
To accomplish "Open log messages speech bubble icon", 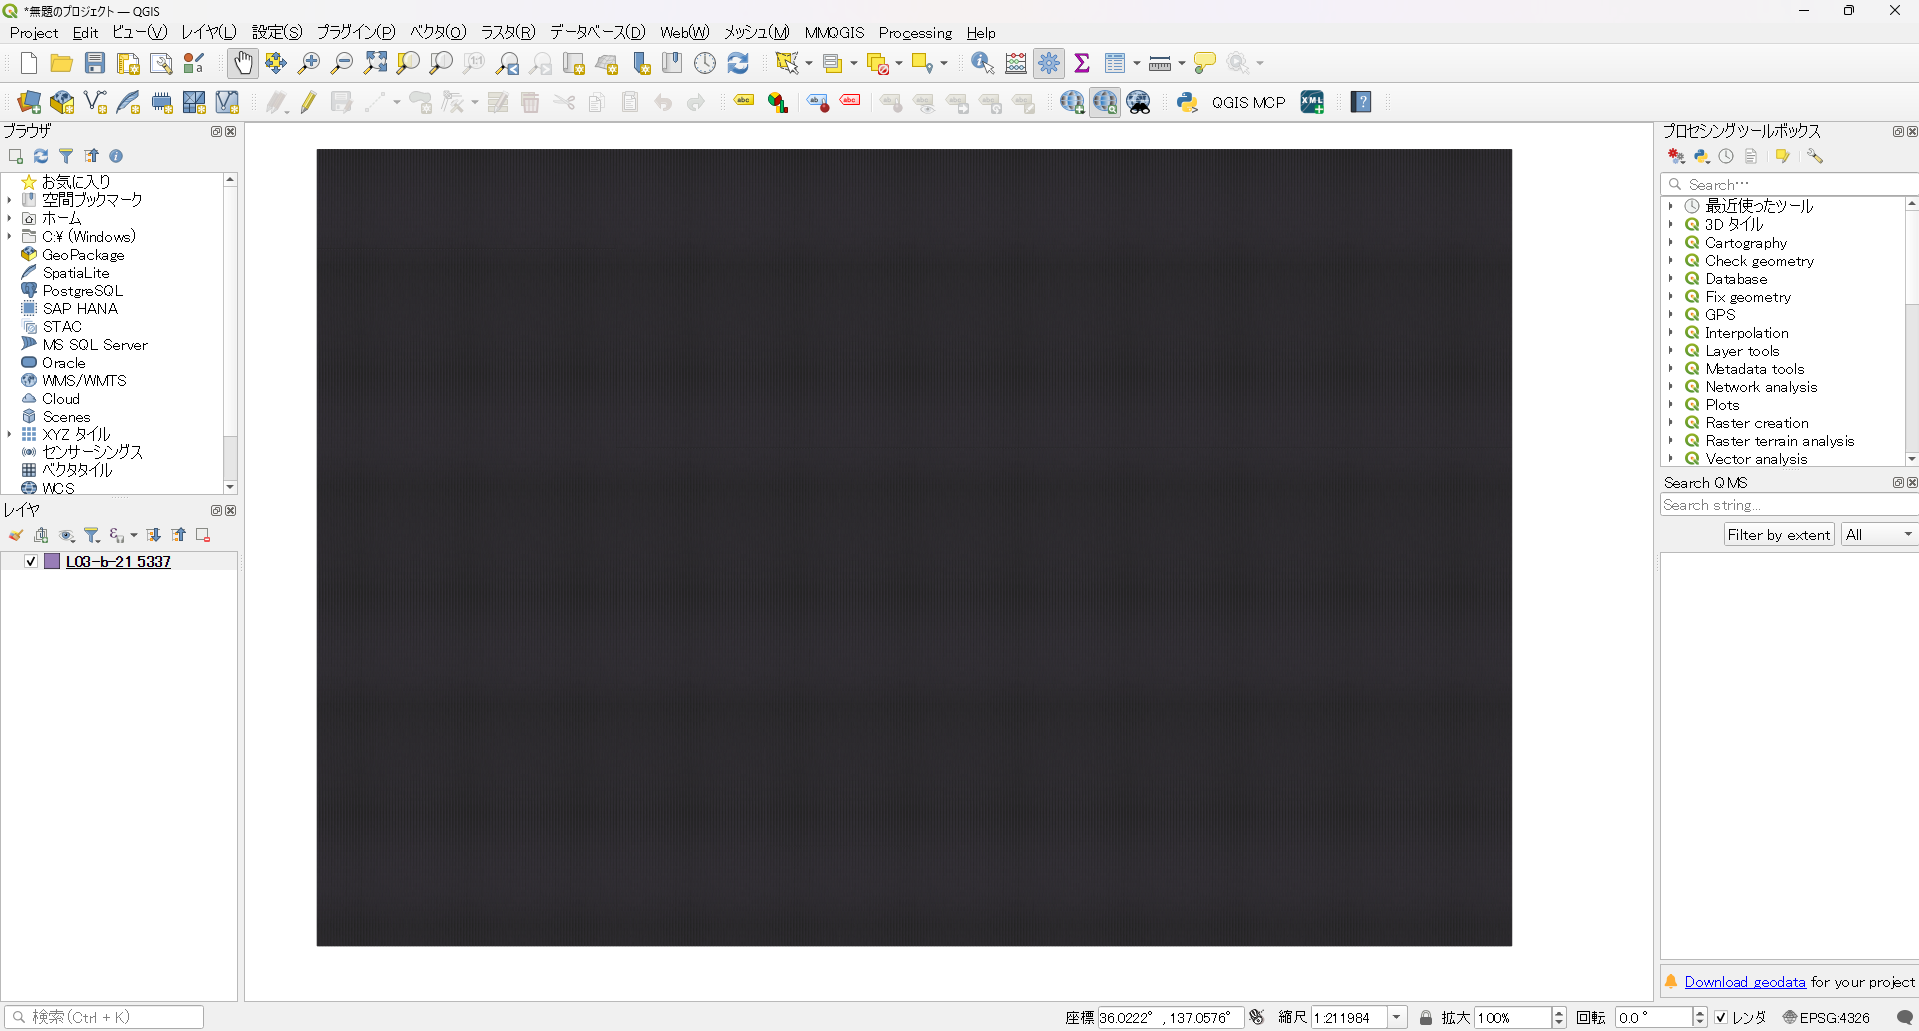I will [1905, 1017].
